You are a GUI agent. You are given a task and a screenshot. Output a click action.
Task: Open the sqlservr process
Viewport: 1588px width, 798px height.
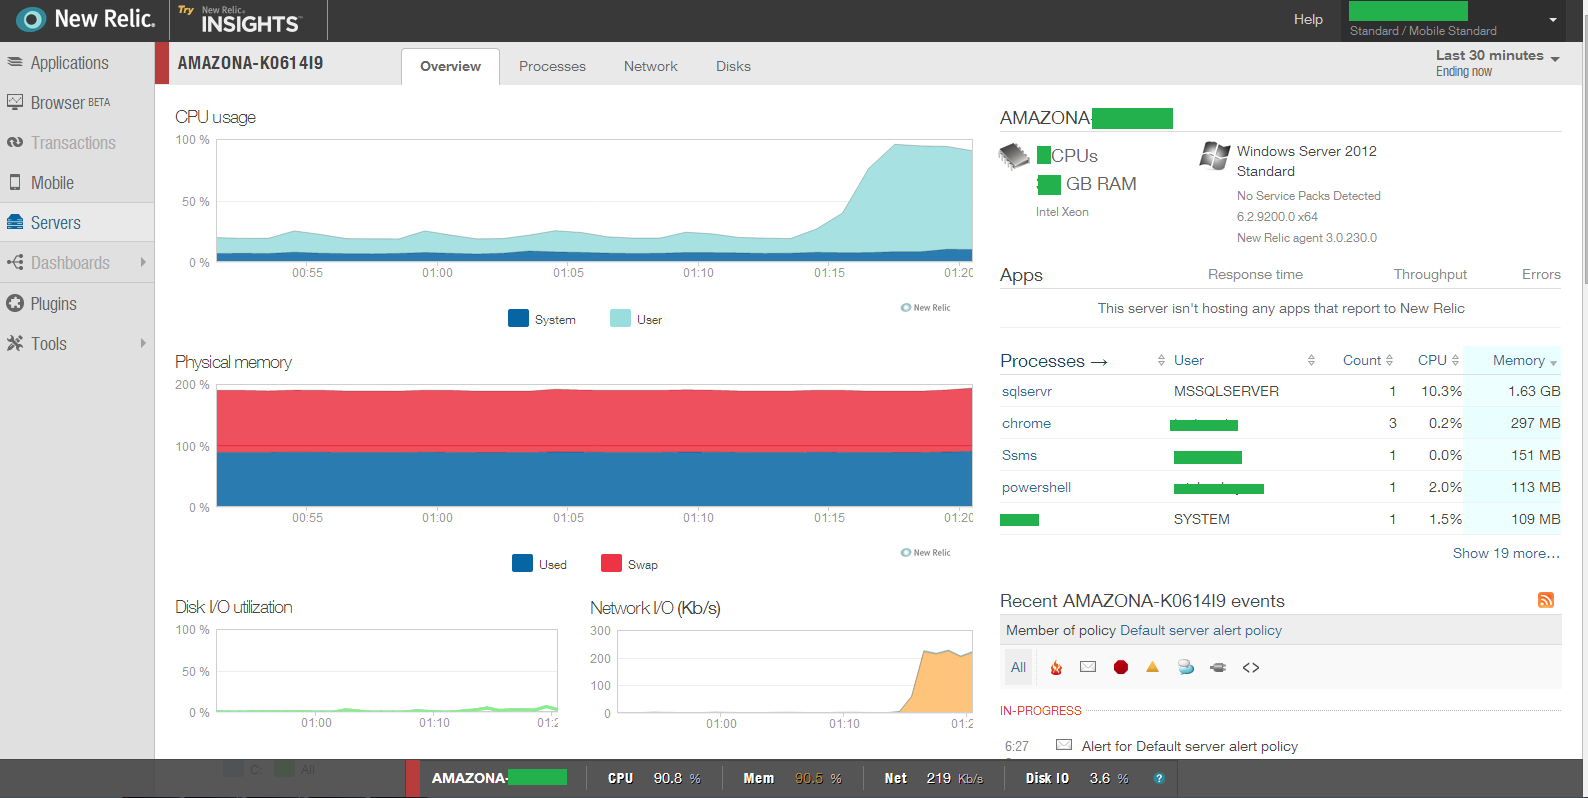pyautogui.click(x=1027, y=391)
